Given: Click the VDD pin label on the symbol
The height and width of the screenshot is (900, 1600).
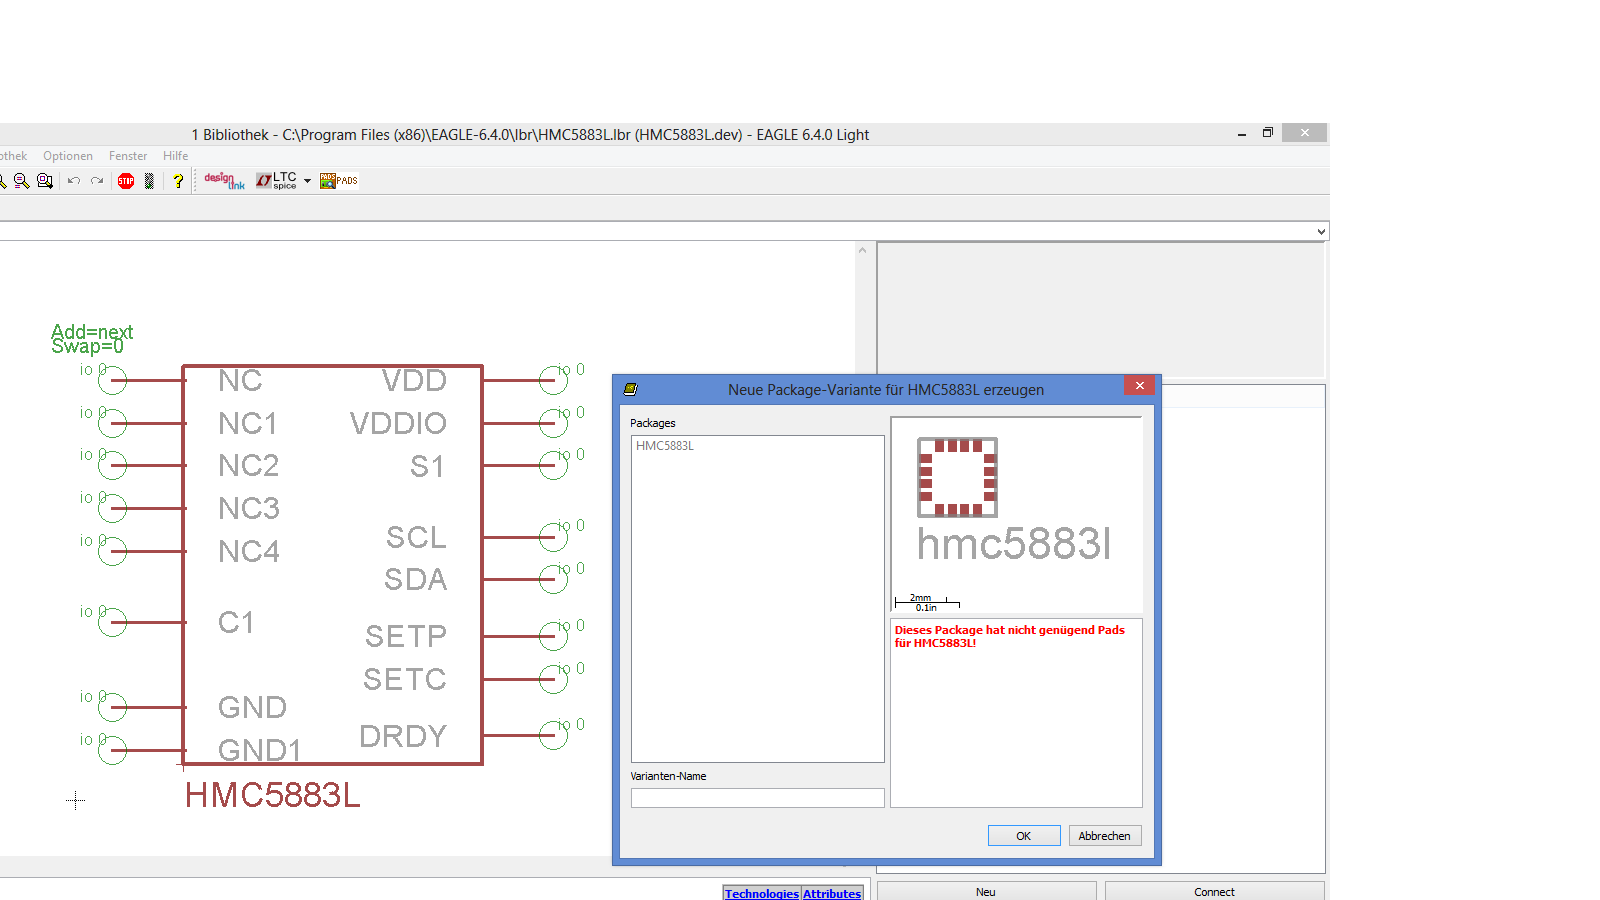Looking at the screenshot, I should pos(415,381).
